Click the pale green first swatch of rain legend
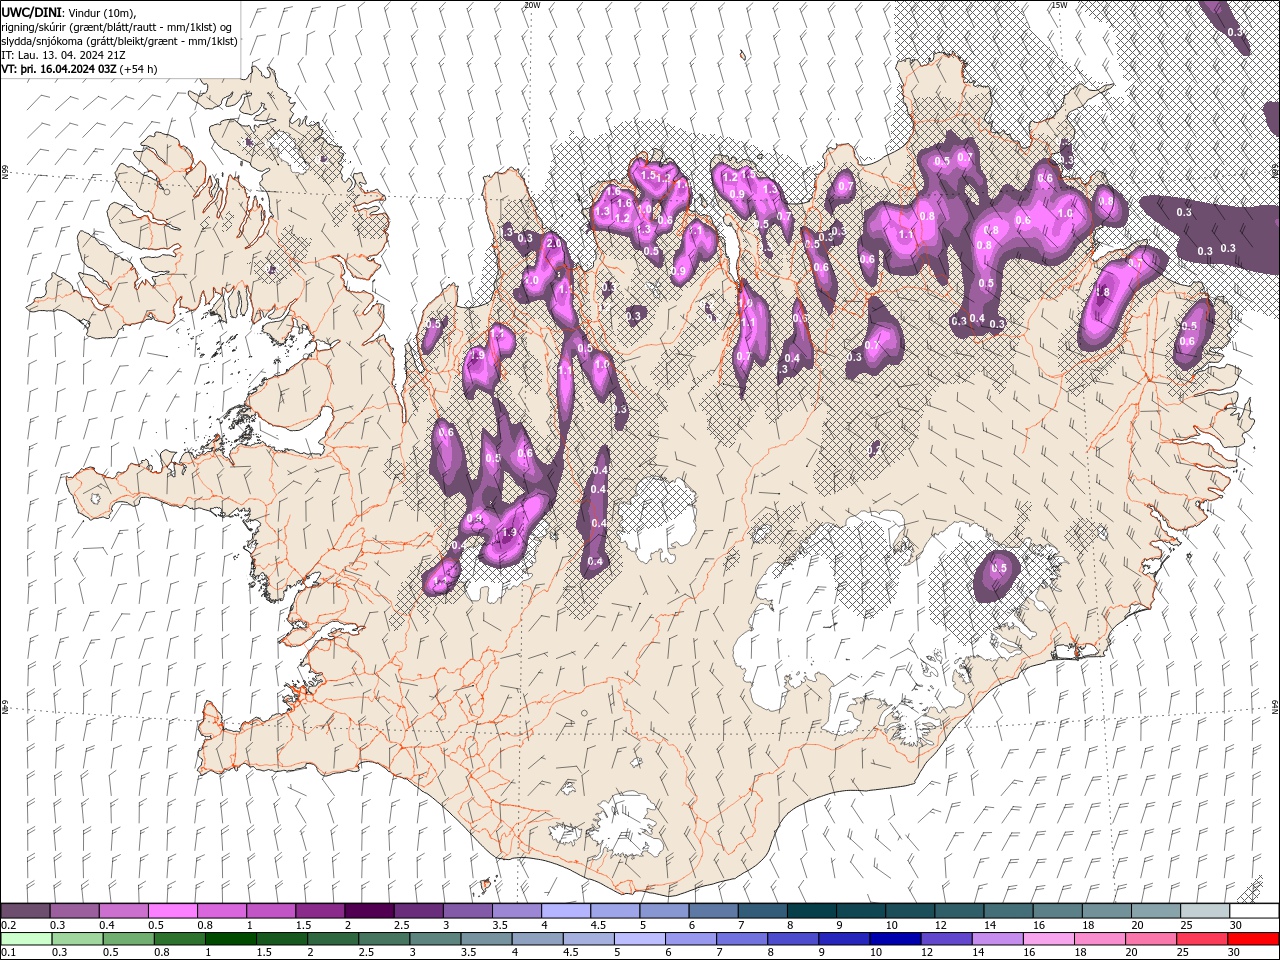Image resolution: width=1280 pixels, height=960 pixels. pyautogui.click(x=26, y=938)
